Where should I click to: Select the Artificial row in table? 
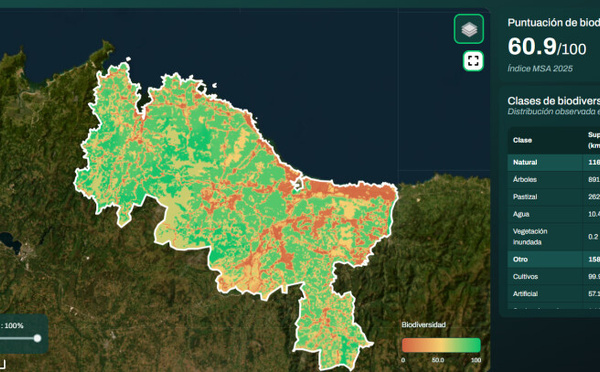[x=554, y=294]
